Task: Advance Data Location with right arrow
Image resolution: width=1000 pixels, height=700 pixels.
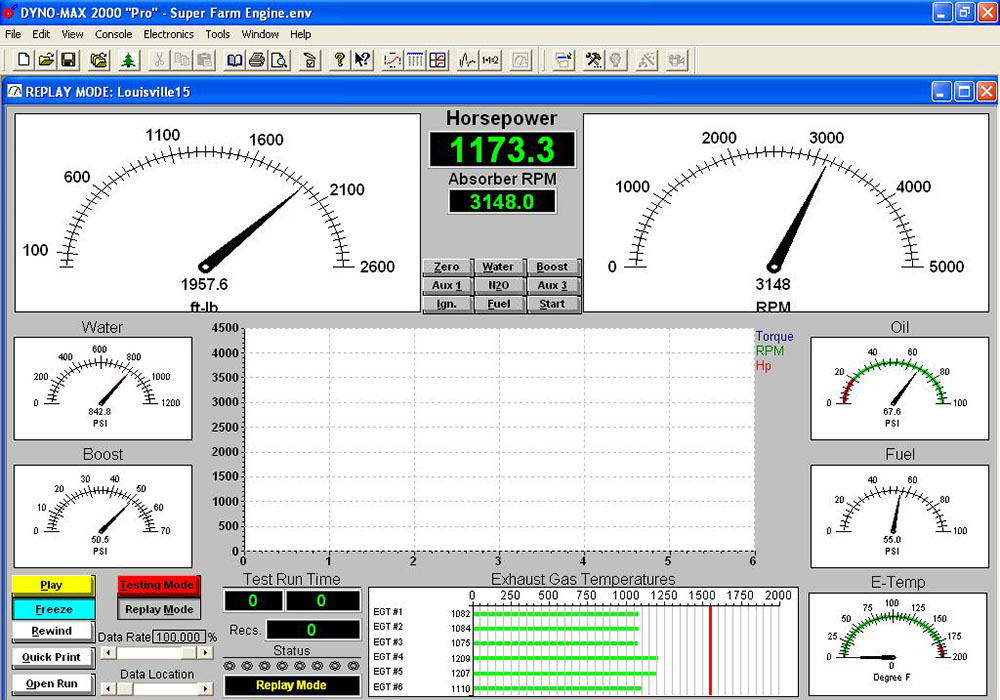Action: (205, 689)
